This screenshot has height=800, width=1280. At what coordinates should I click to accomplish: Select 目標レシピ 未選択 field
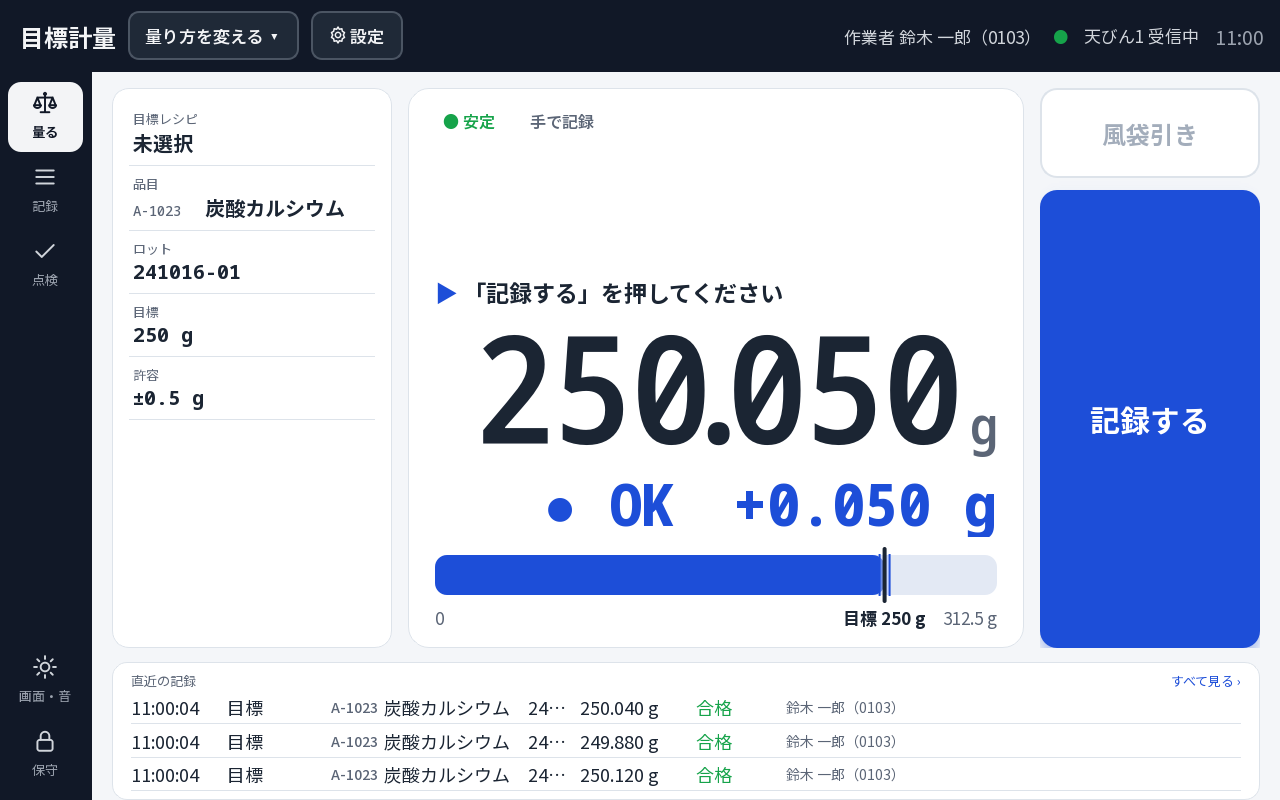[252, 133]
